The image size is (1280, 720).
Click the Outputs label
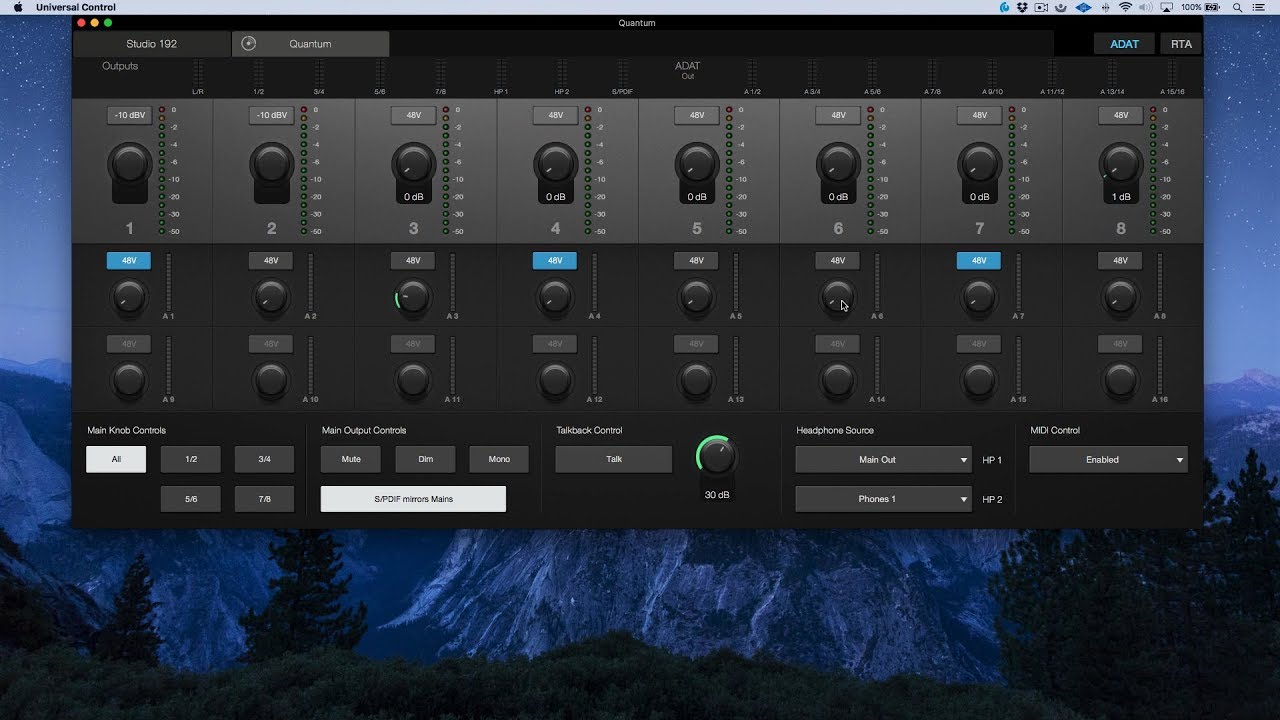[x=120, y=66]
